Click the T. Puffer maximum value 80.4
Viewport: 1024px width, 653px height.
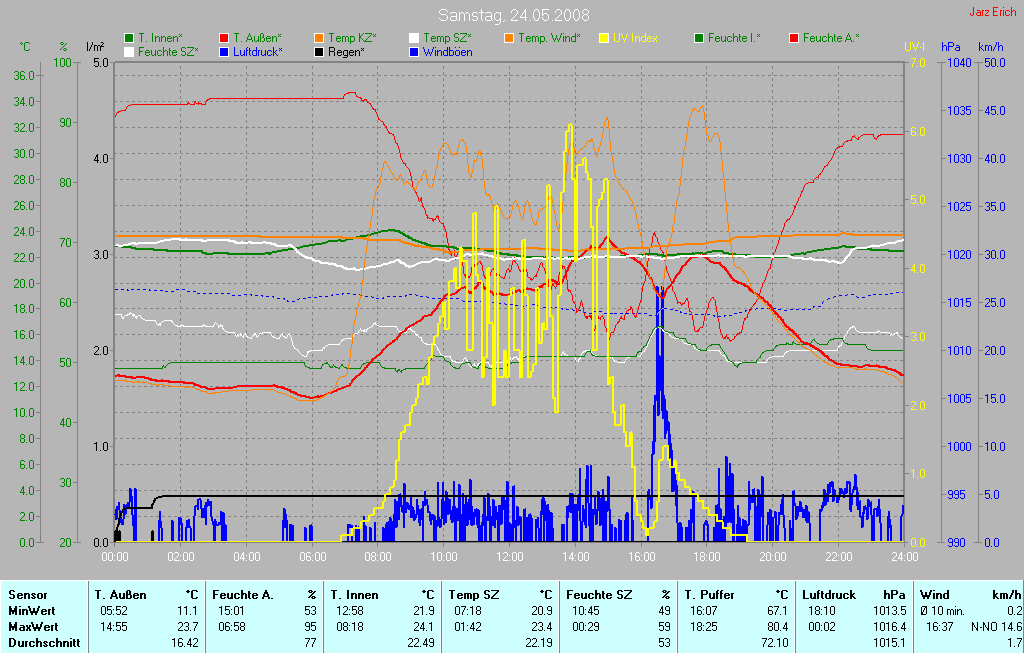[x=777, y=627]
